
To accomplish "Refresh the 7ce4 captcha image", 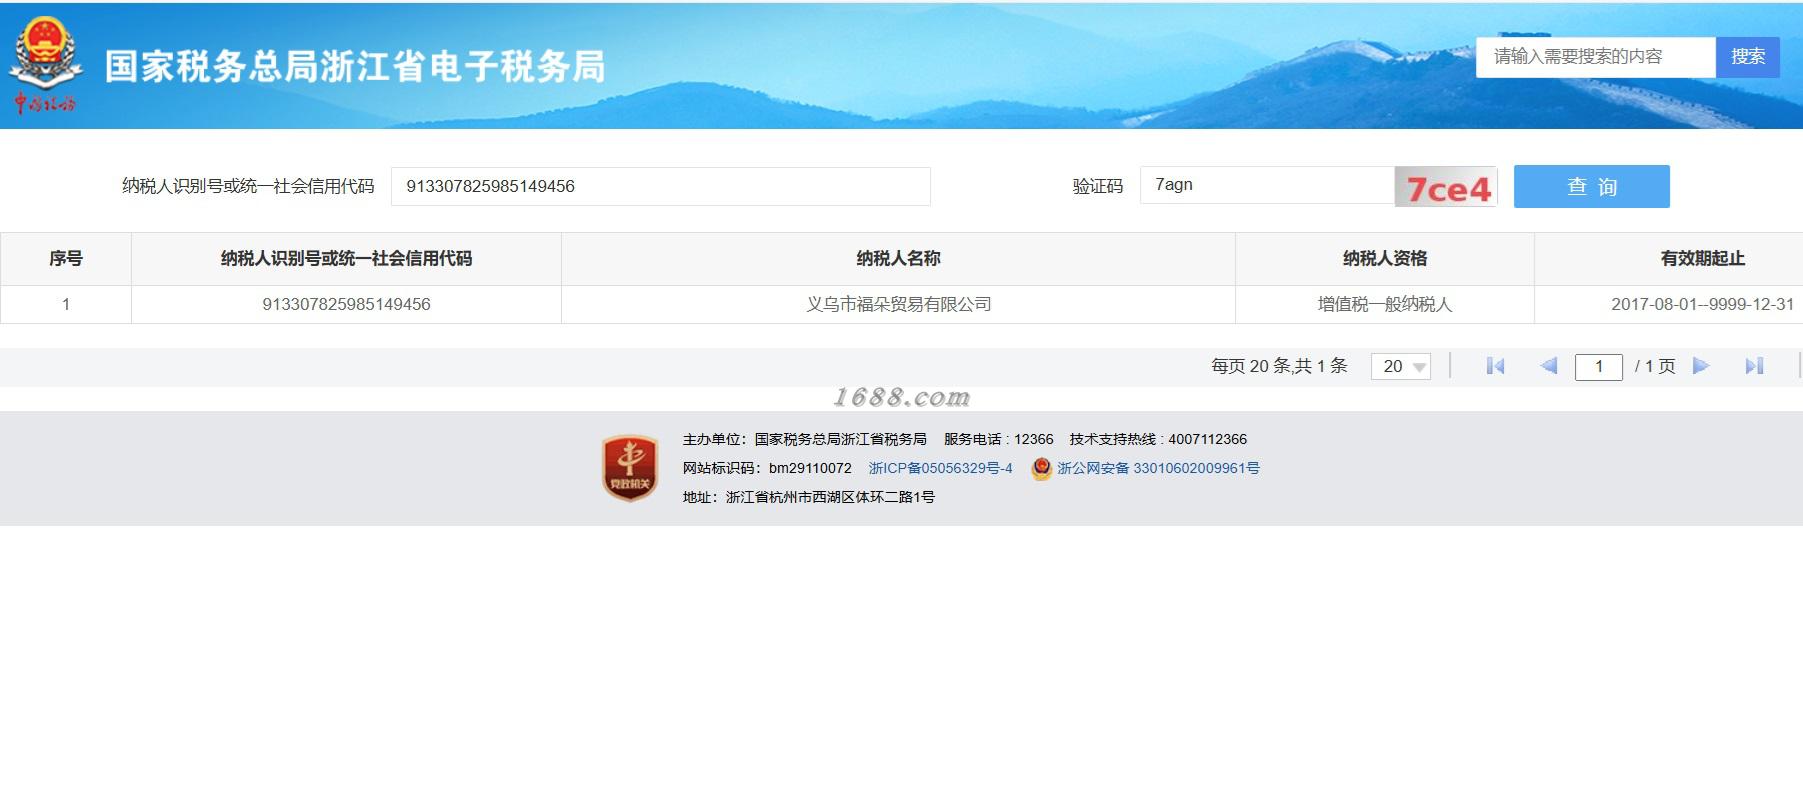I will click(1446, 187).
